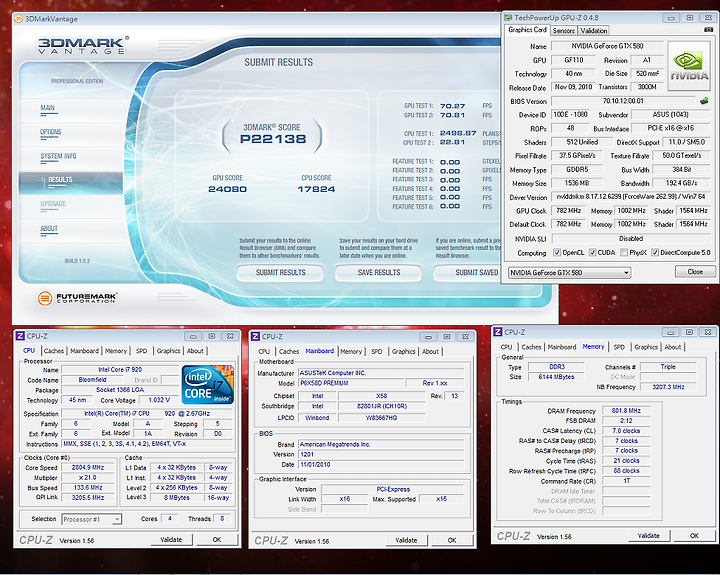Click the BIOS Version field 70.10.12.00.01

pyautogui.click(x=623, y=101)
